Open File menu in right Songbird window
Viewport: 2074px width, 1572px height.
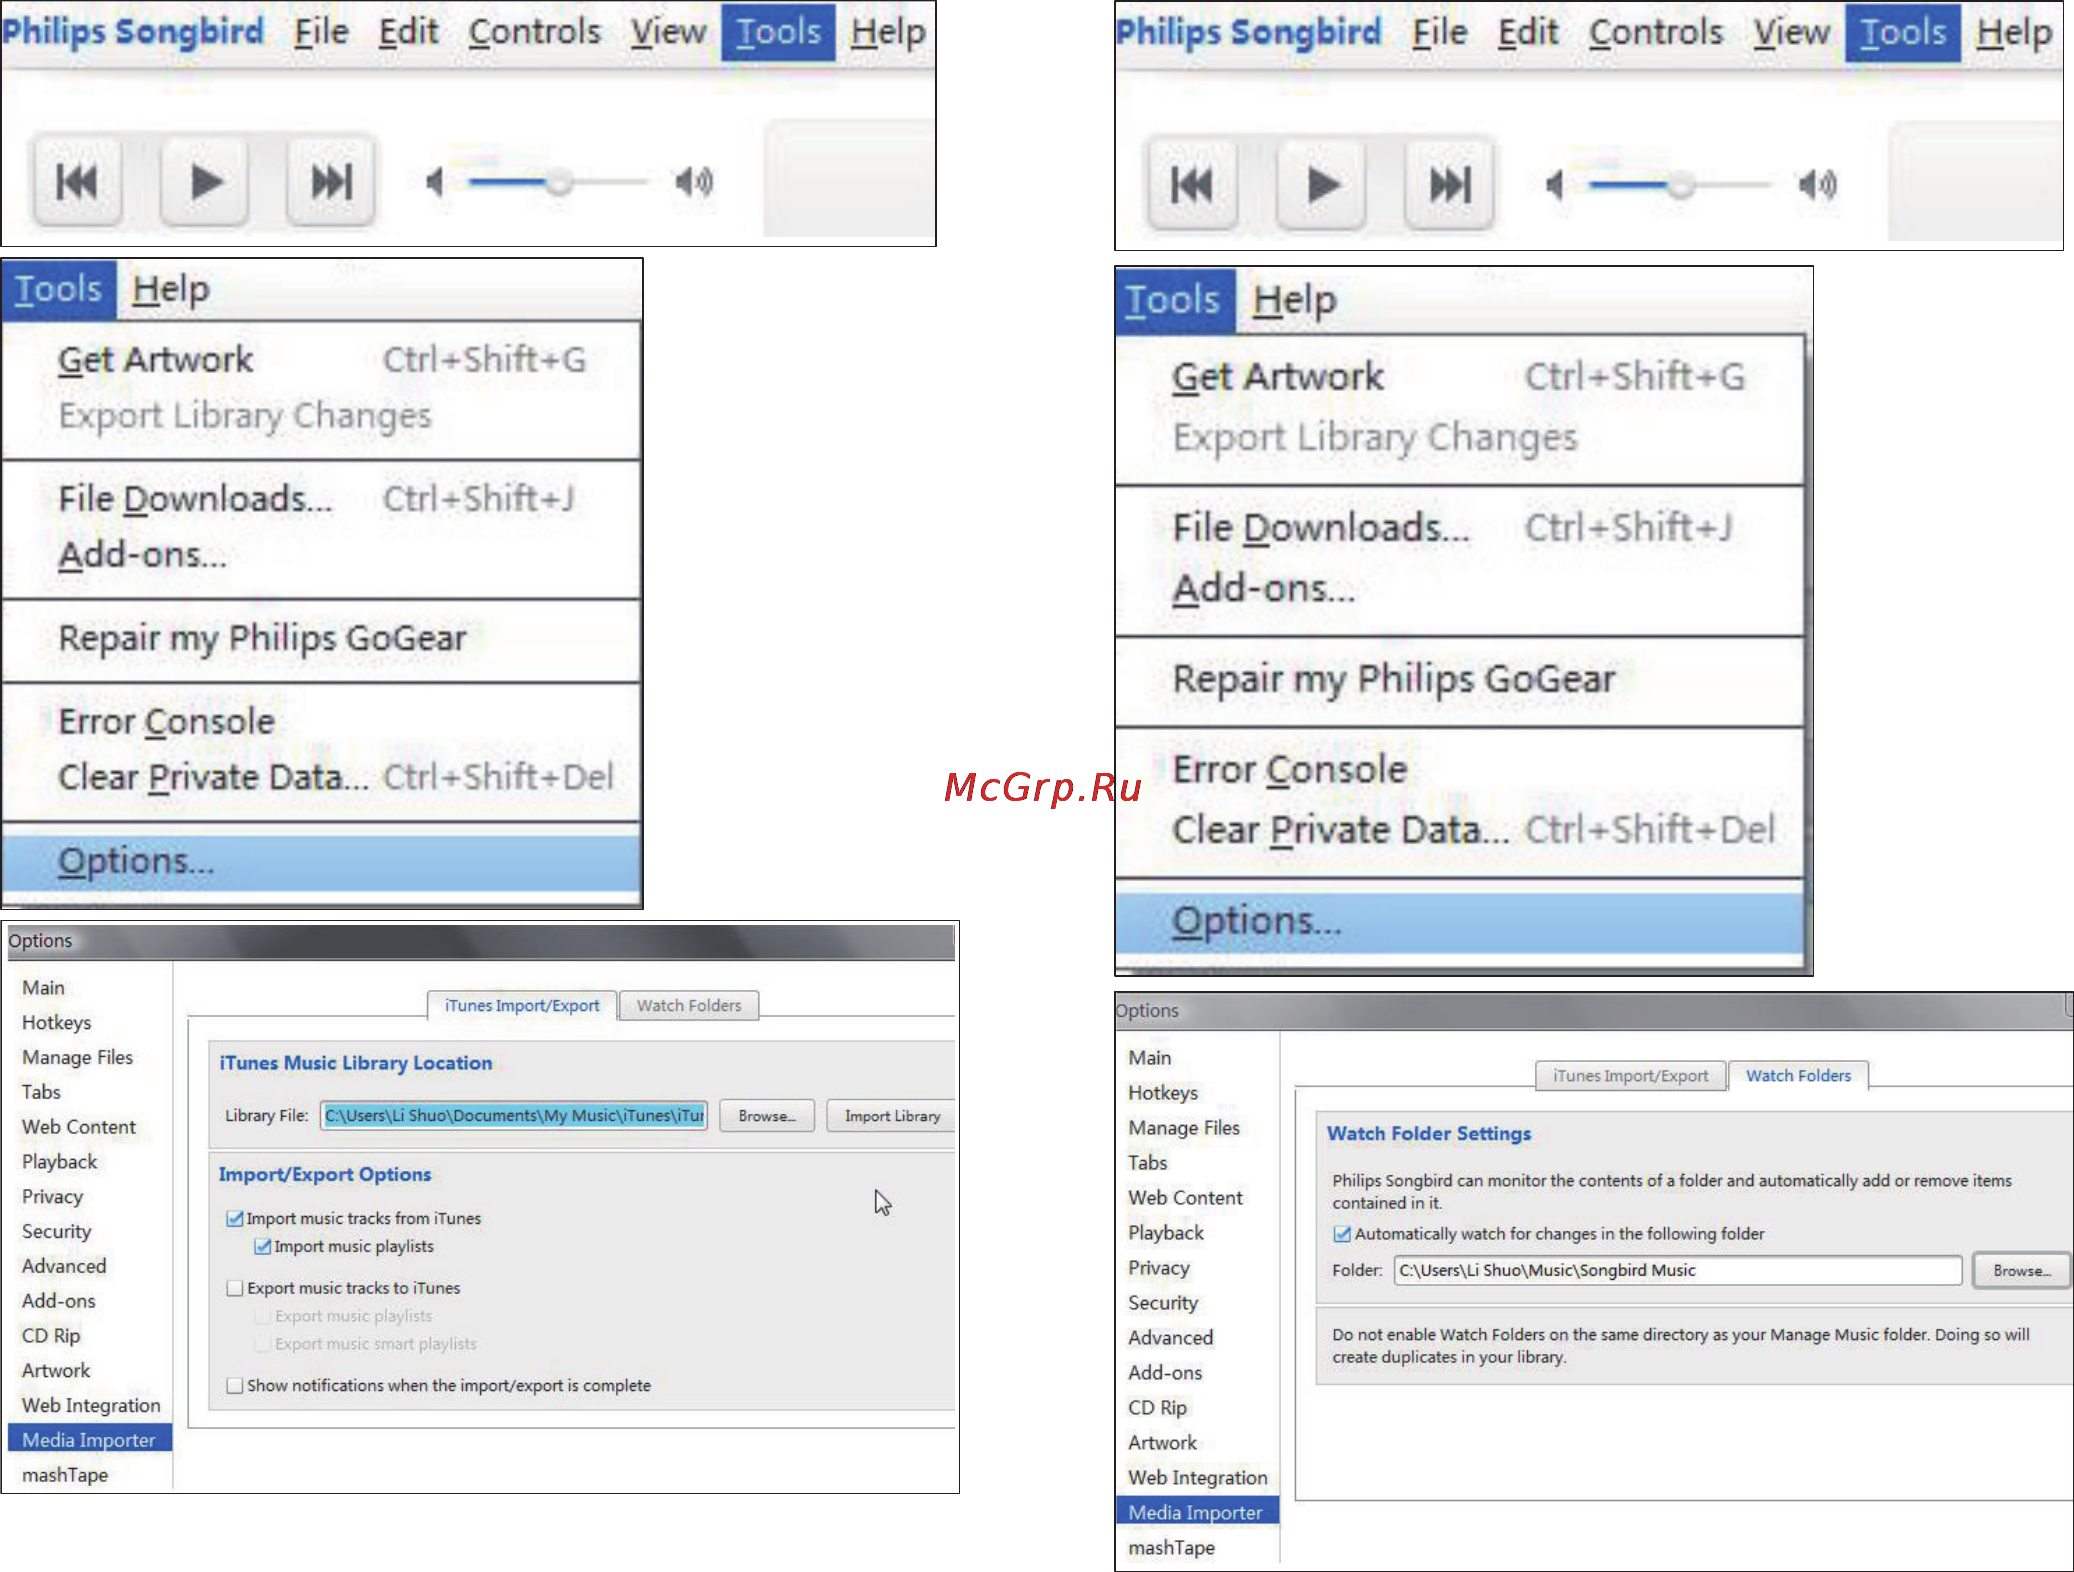tap(1439, 33)
